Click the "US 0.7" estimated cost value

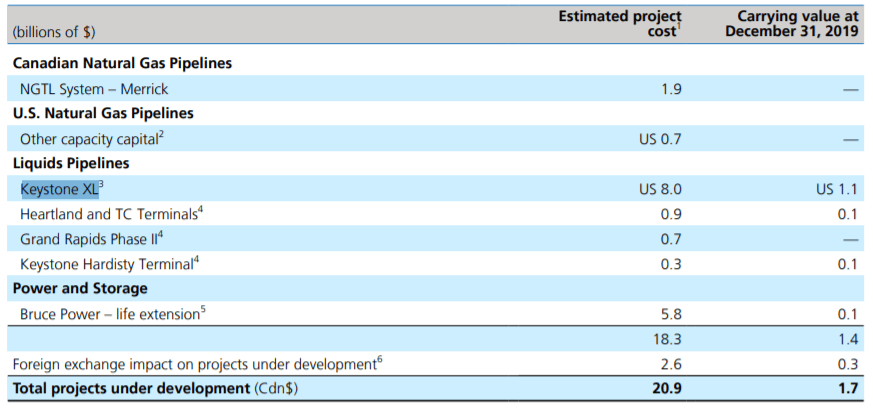tap(660, 139)
